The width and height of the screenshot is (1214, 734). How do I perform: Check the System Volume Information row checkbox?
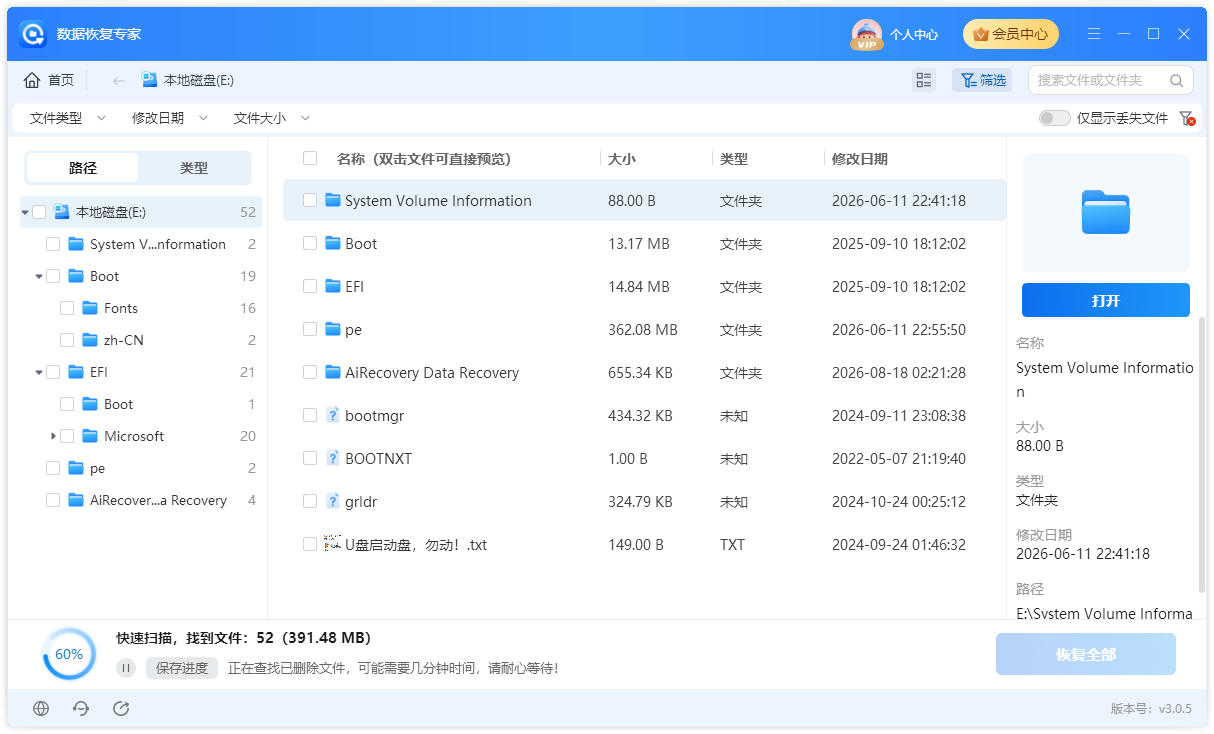[x=310, y=200]
